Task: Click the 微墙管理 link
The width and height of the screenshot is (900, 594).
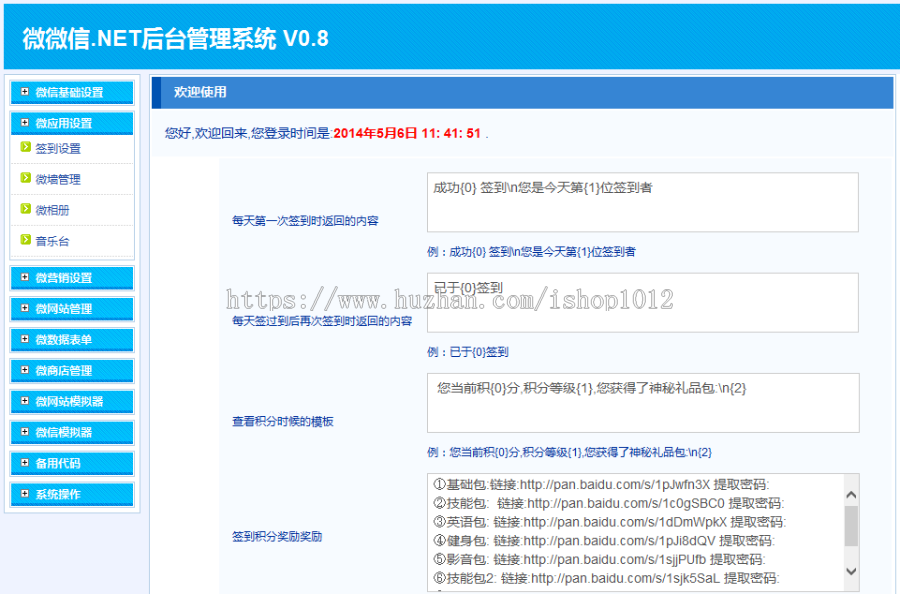Action: coord(57,178)
